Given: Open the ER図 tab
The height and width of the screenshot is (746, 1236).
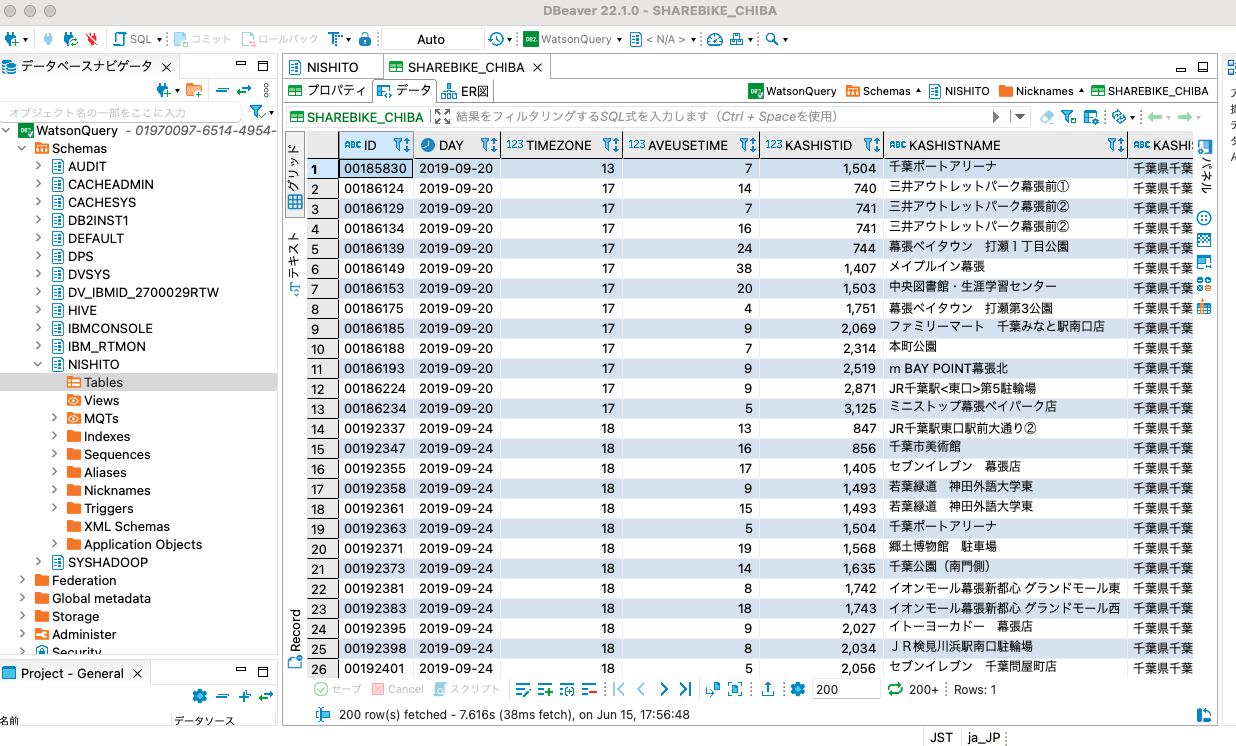Looking at the screenshot, I should click(467, 90).
